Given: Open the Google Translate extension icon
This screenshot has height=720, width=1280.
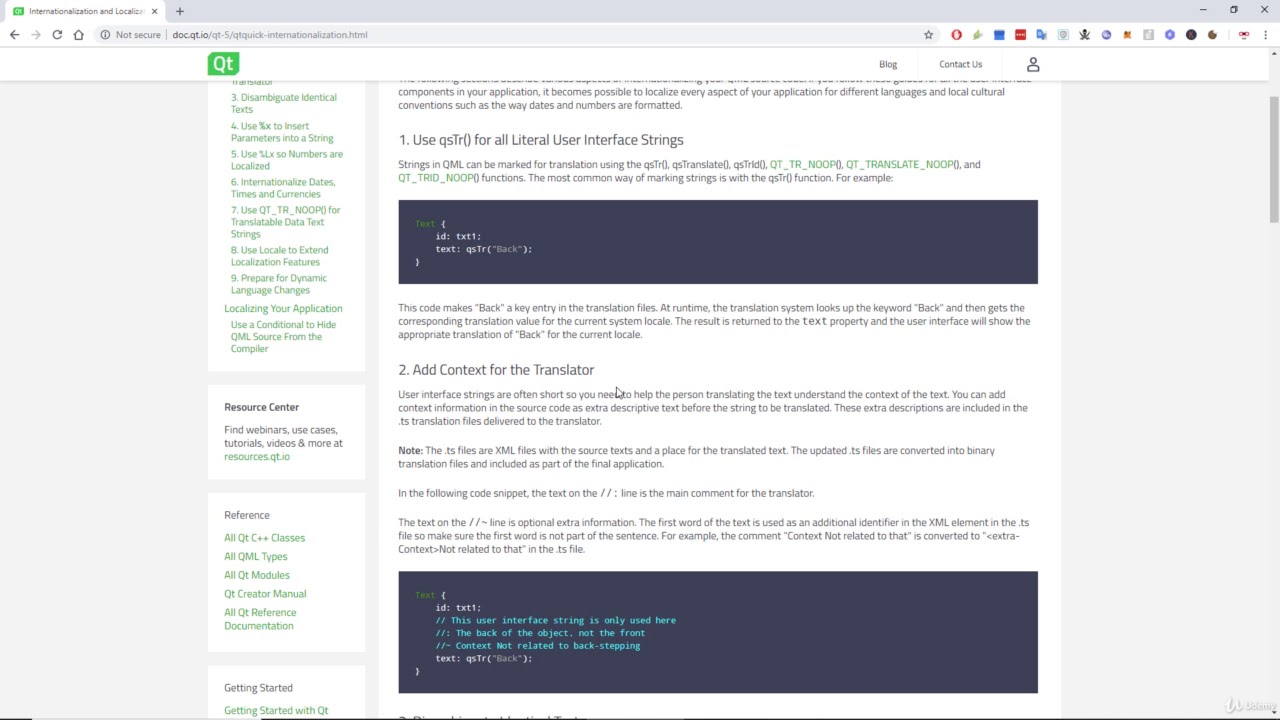Looking at the screenshot, I should [1041, 35].
